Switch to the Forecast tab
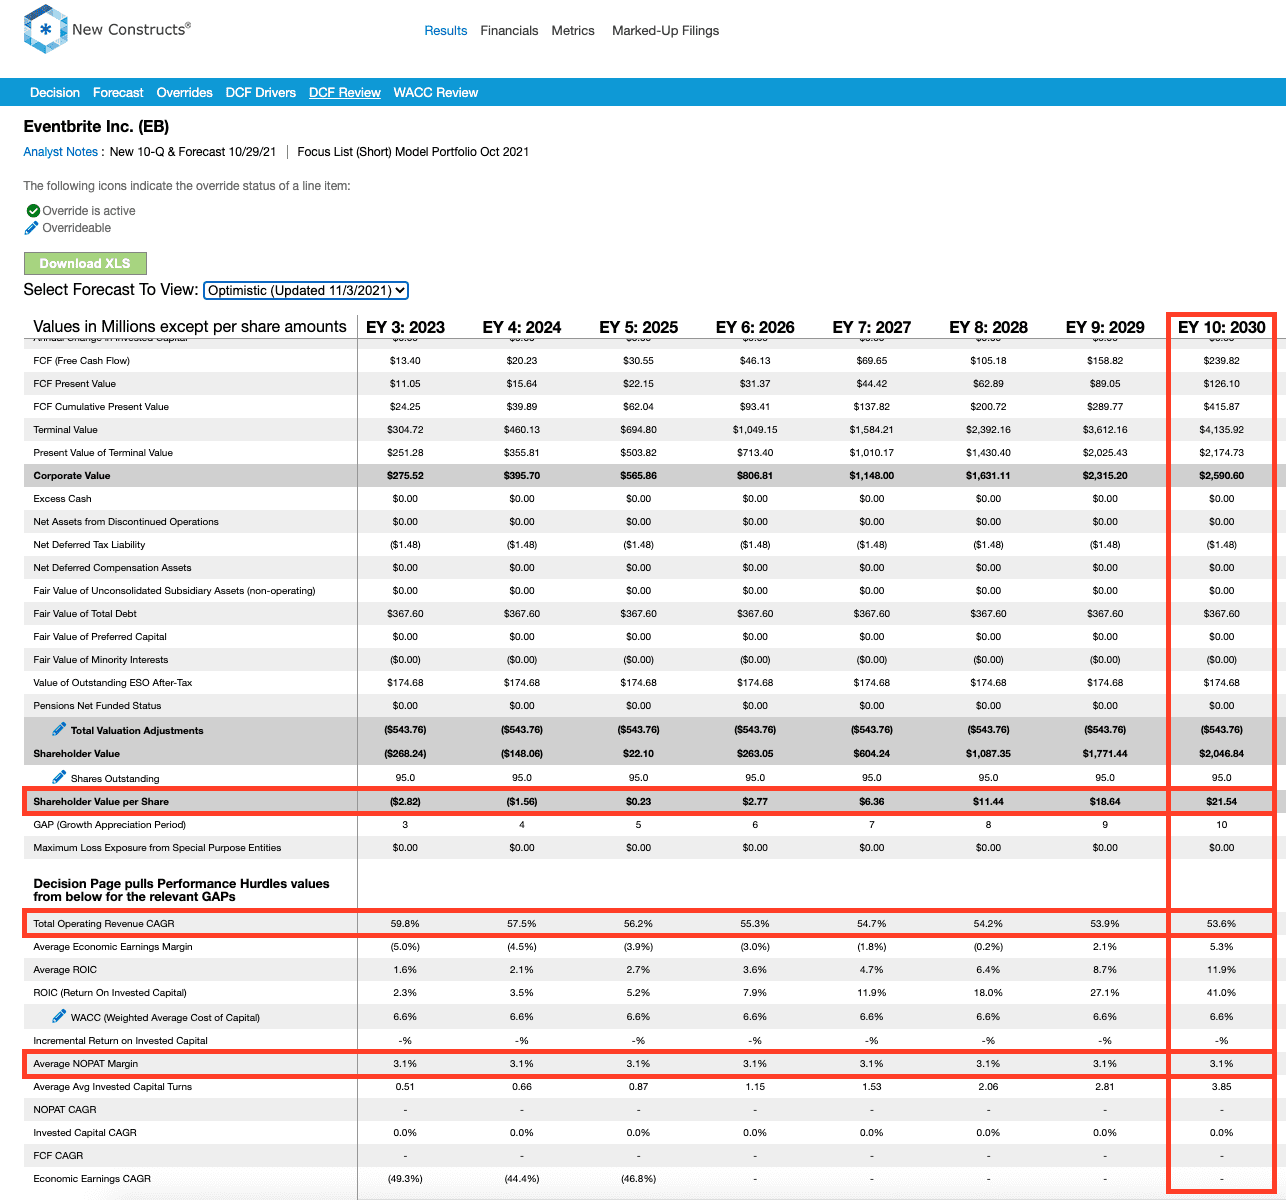1286x1200 pixels. pos(118,92)
